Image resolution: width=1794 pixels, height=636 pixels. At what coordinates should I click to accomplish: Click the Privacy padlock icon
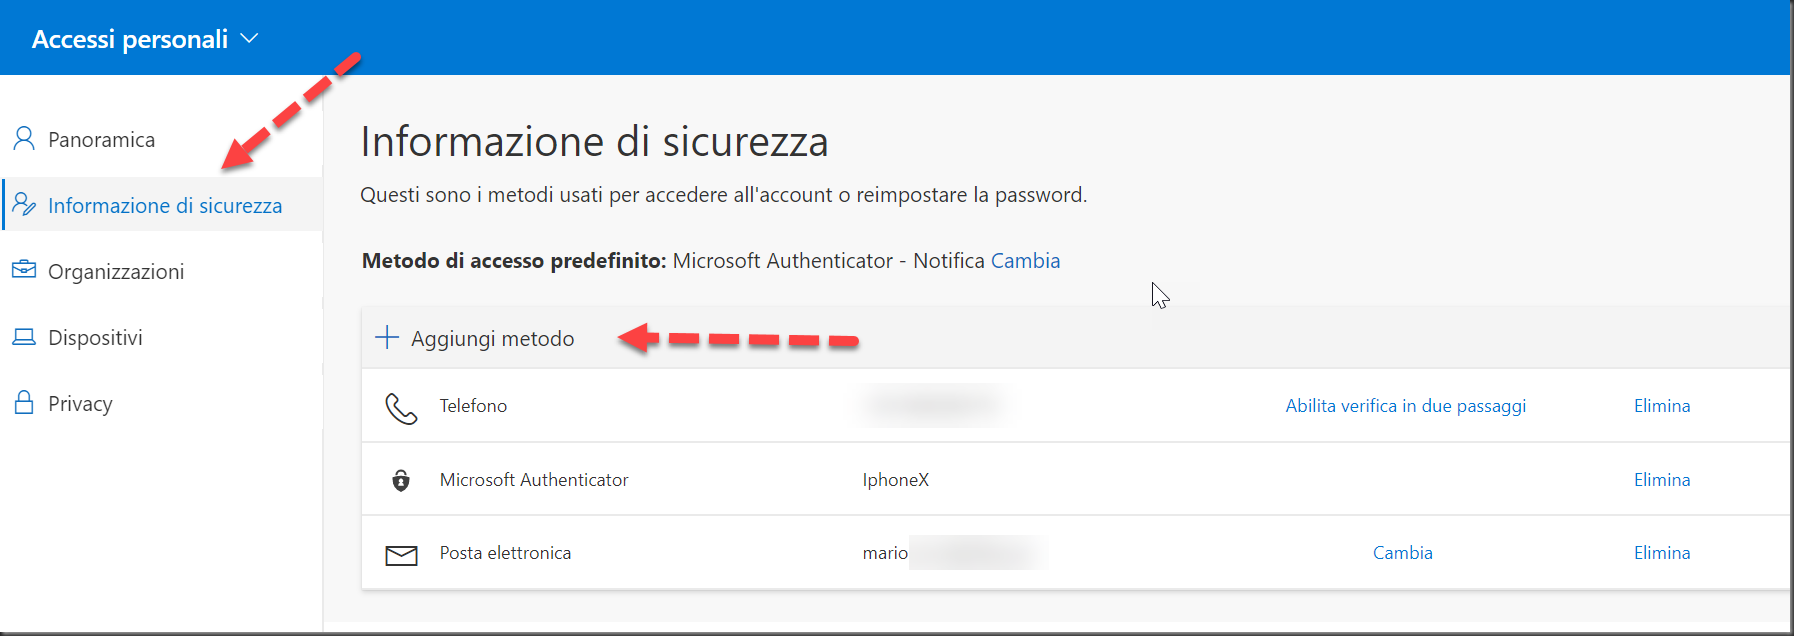click(24, 402)
